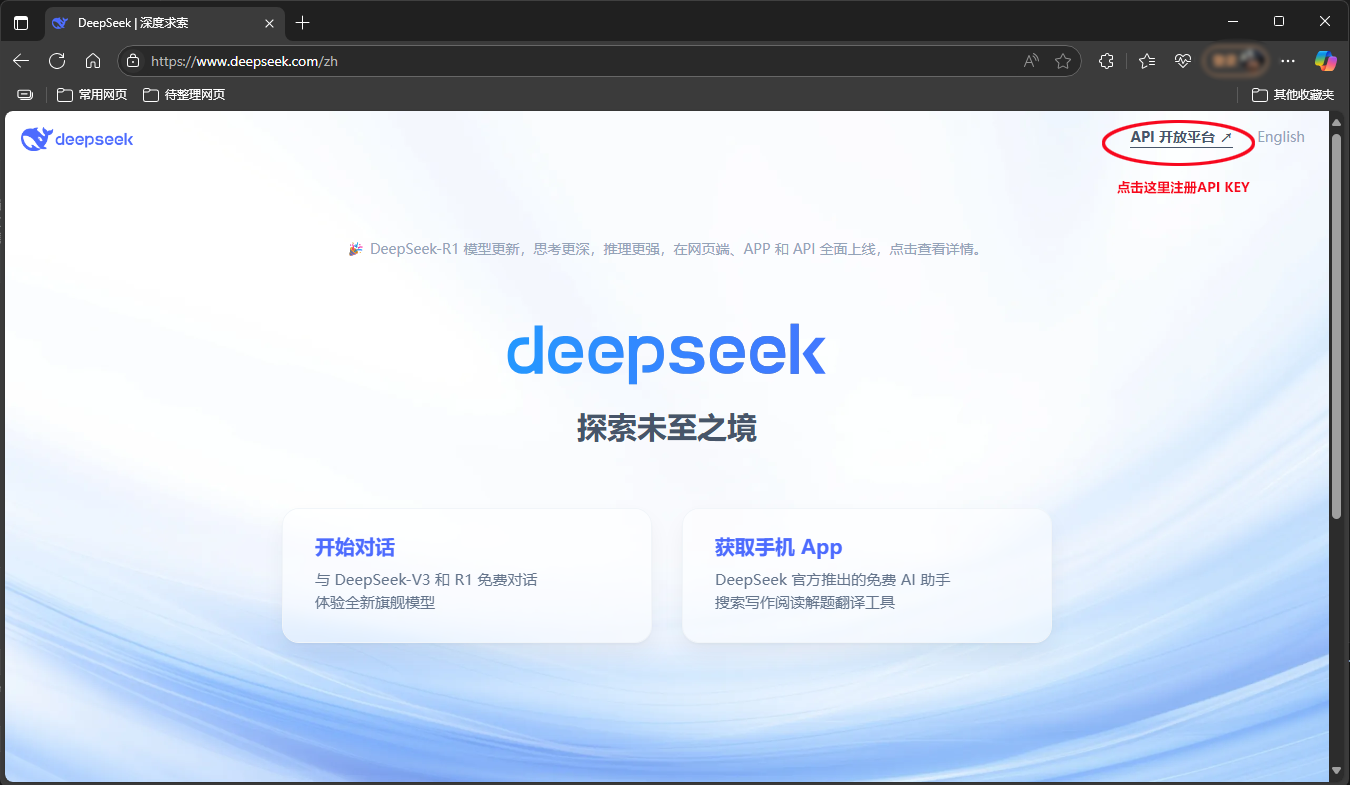View site info via the lock icon

pyautogui.click(x=133, y=61)
